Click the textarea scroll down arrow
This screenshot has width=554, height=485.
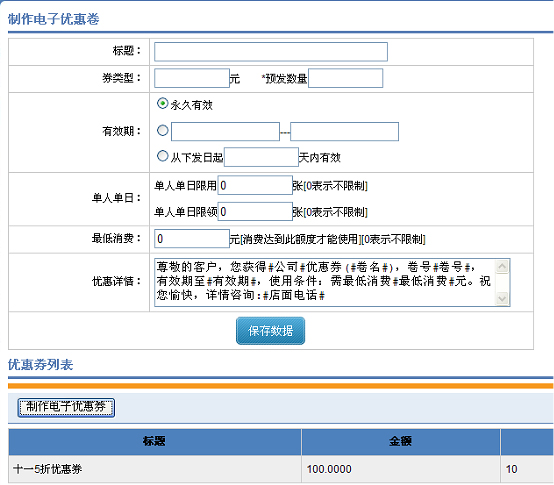tap(502, 298)
